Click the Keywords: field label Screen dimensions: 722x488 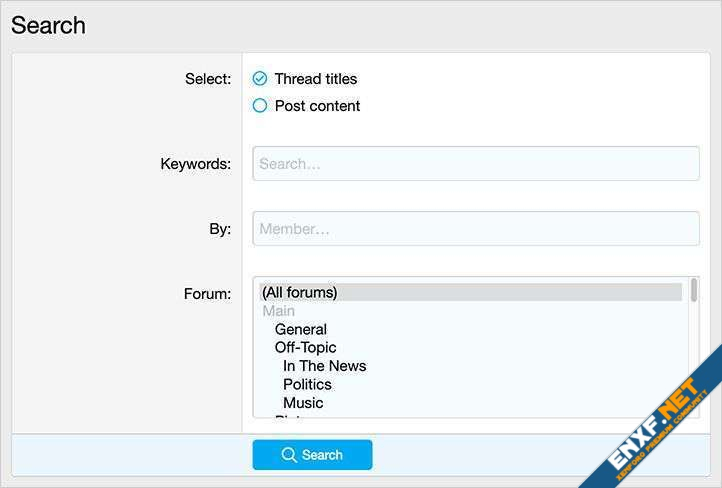click(x=195, y=164)
